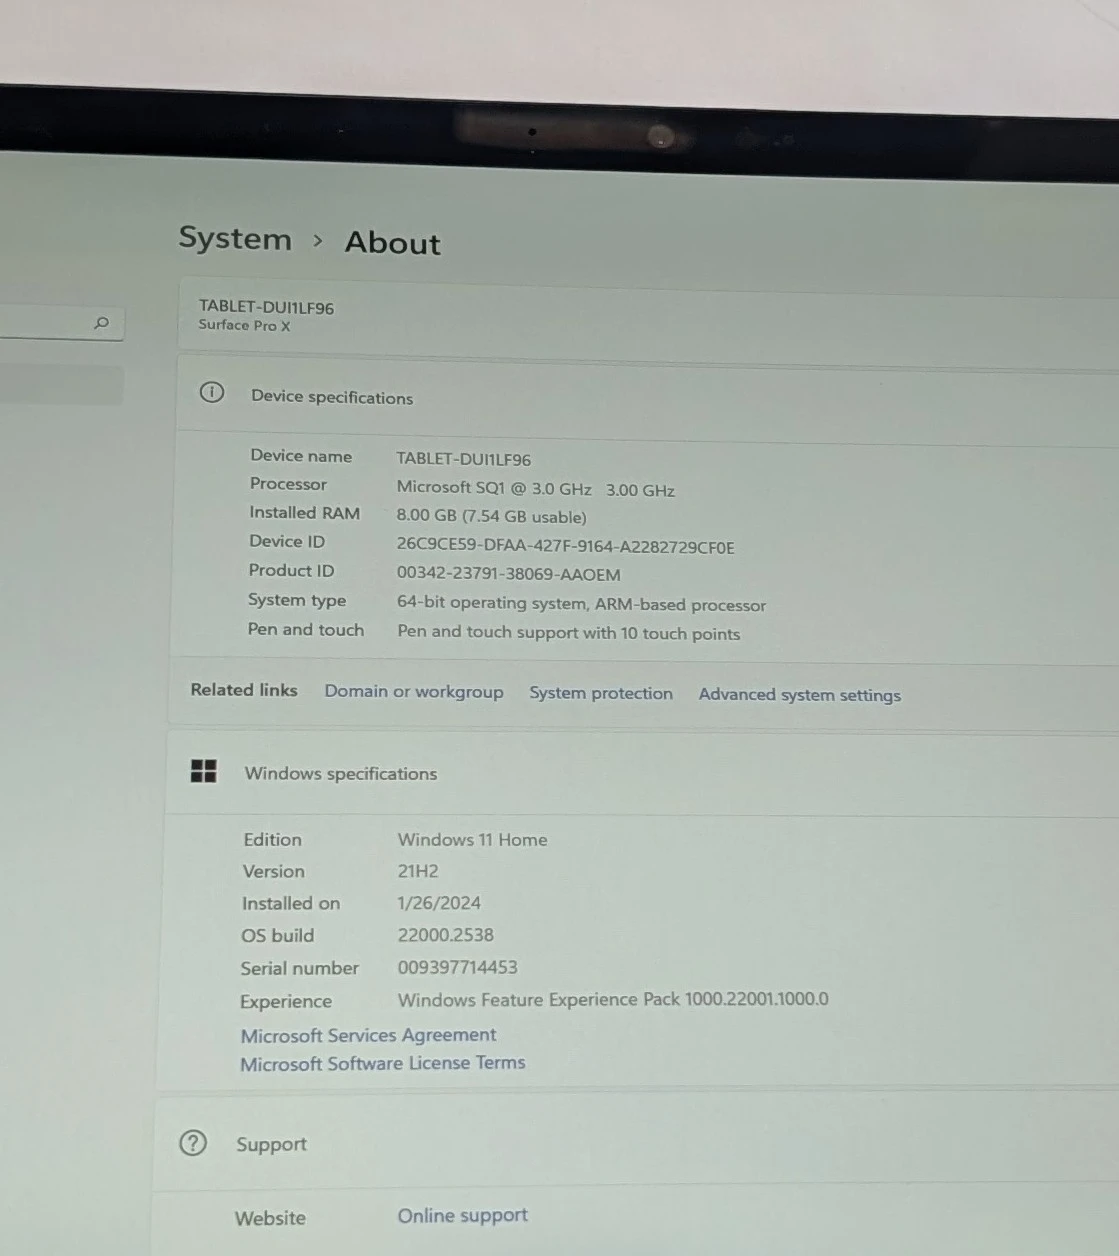Viewport: 1119px width, 1256px height.
Task: Select the Windows 11 Home edition value
Action: point(472,840)
